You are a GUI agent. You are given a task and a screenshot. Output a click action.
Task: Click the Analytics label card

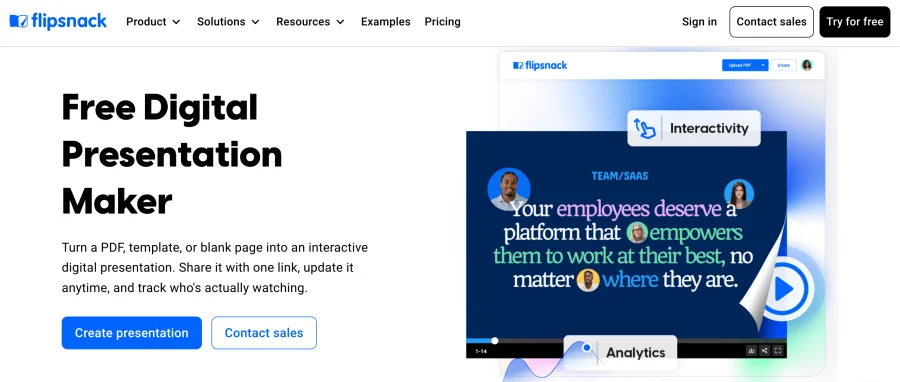620,352
